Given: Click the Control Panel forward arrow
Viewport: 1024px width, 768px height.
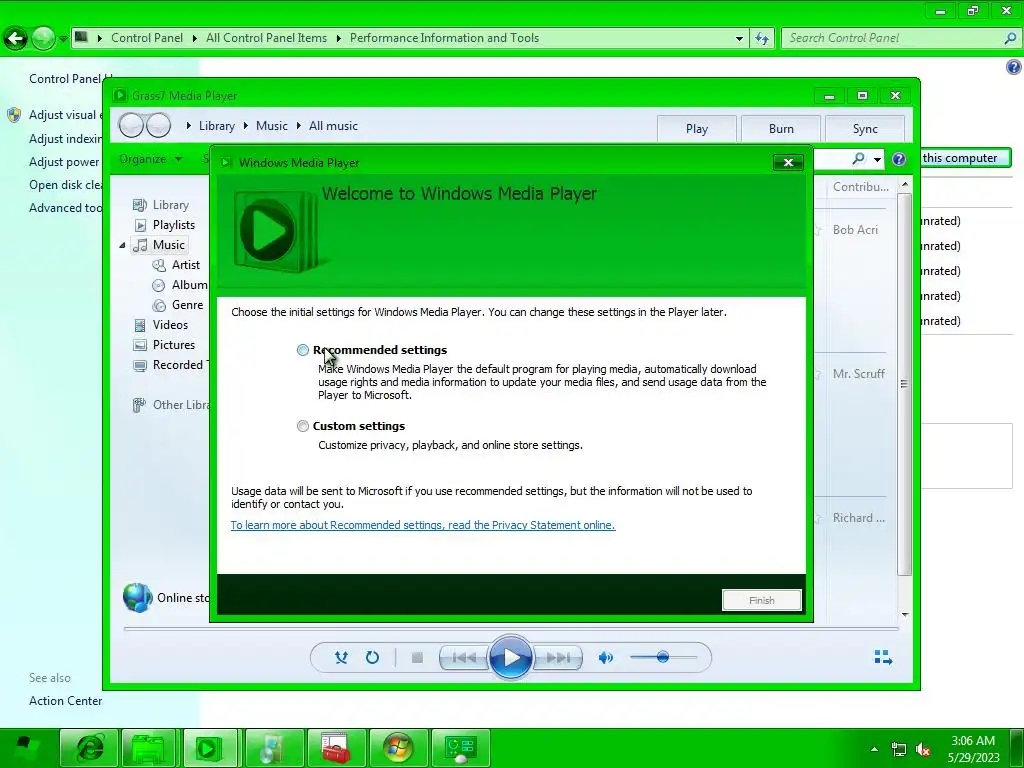Looking at the screenshot, I should click(43, 39).
